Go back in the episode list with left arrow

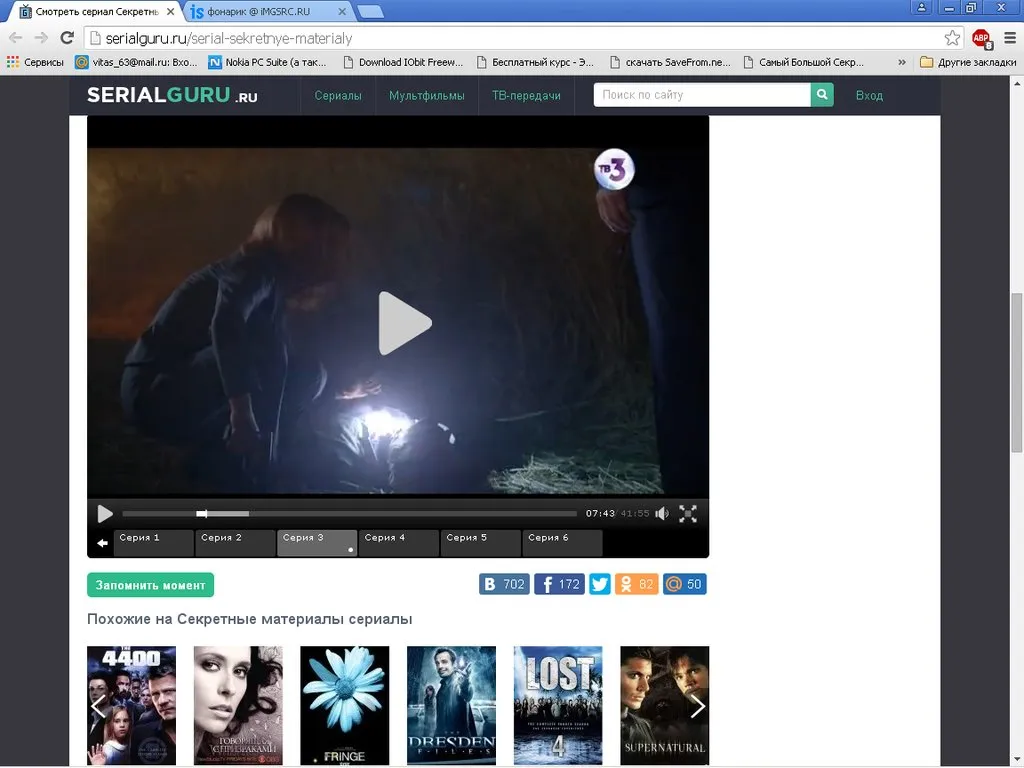coord(103,543)
